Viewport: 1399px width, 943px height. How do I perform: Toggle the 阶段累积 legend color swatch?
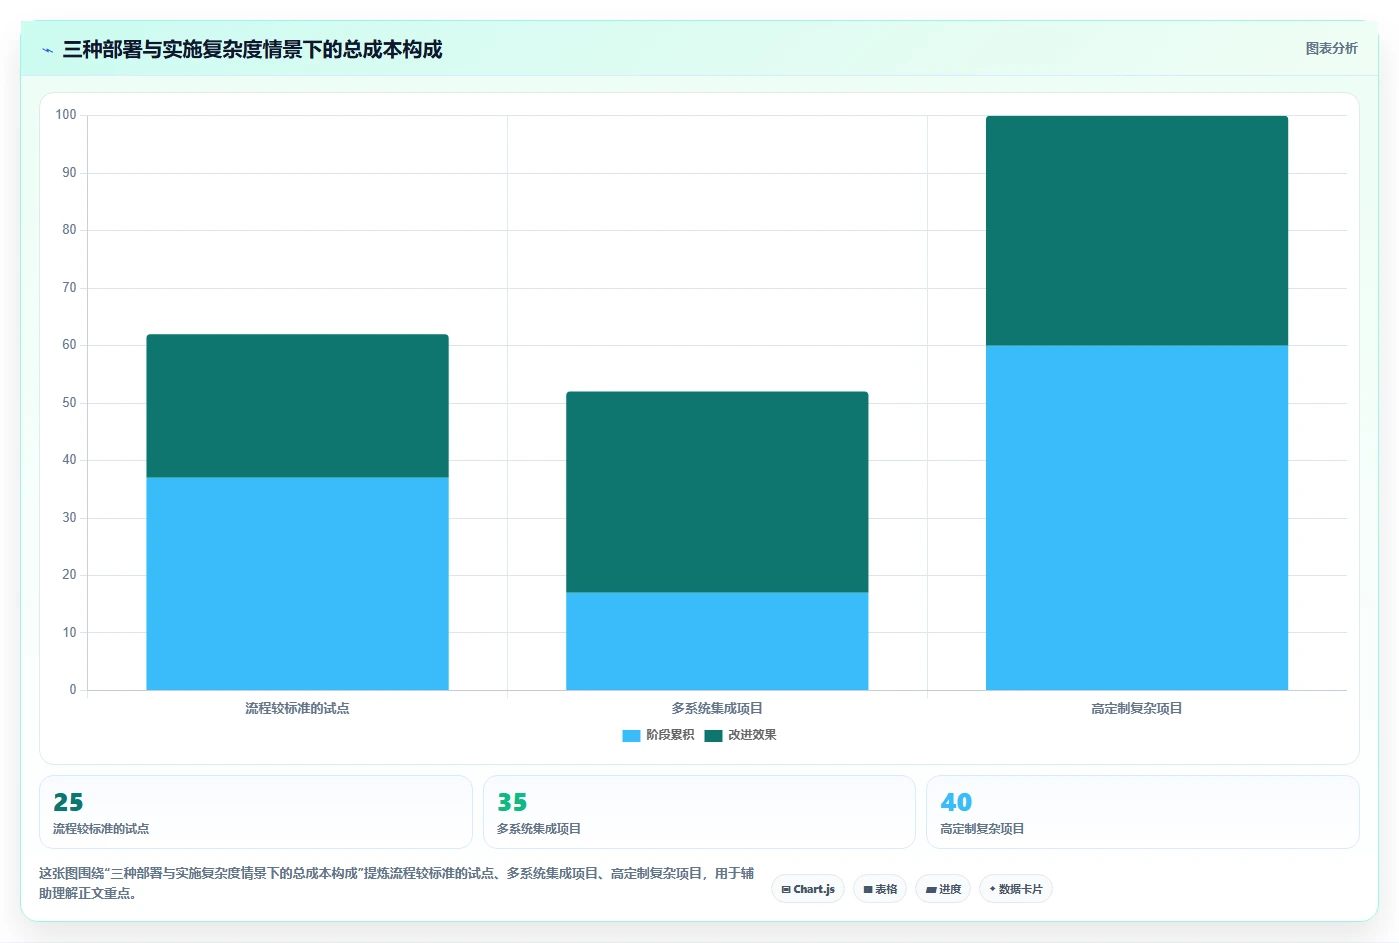pyautogui.click(x=631, y=735)
